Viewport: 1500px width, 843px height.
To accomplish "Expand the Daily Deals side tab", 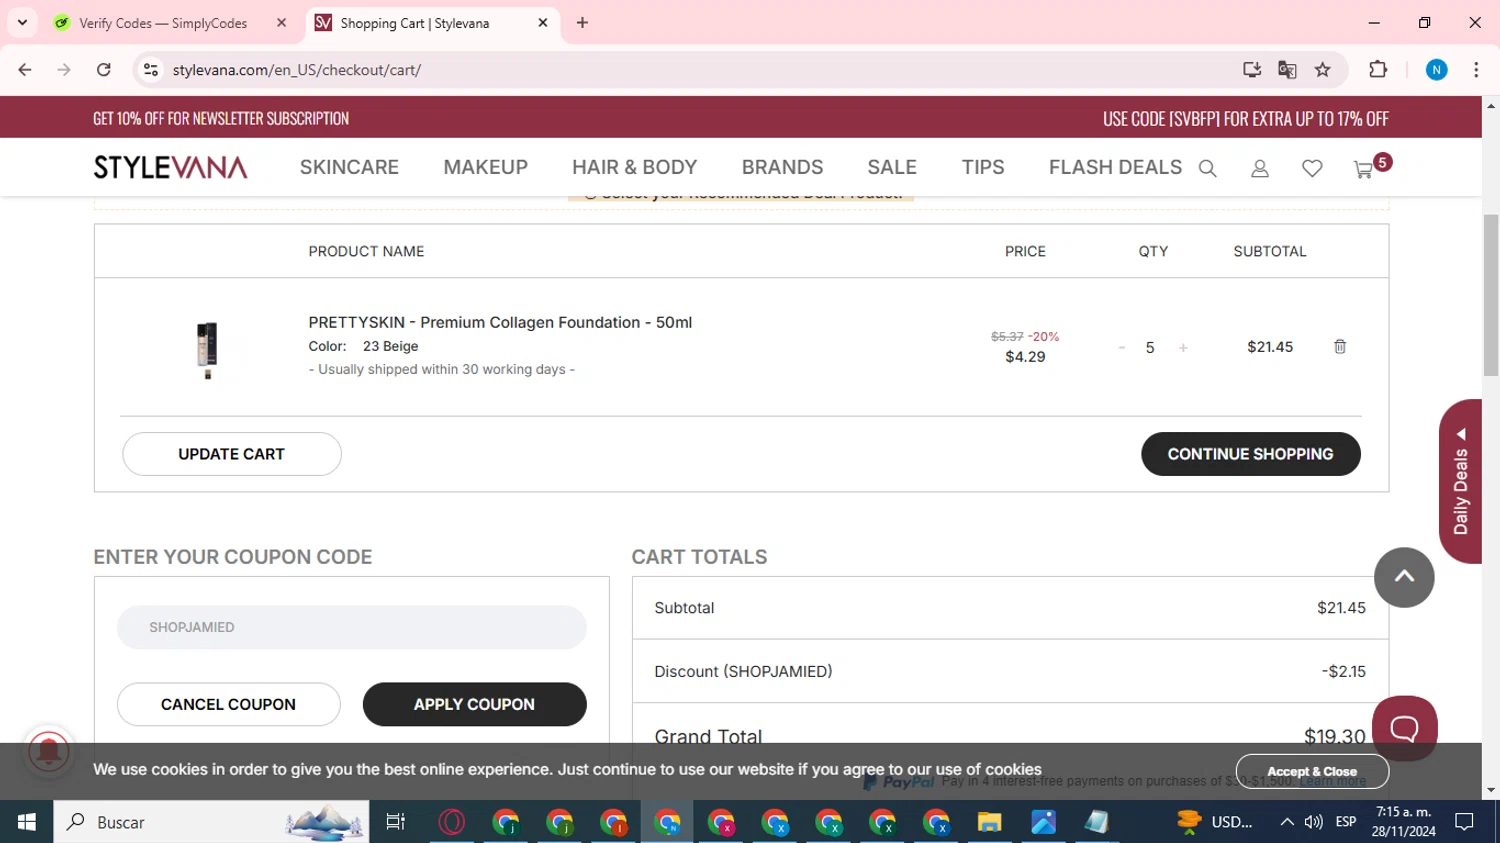I will (1460, 481).
